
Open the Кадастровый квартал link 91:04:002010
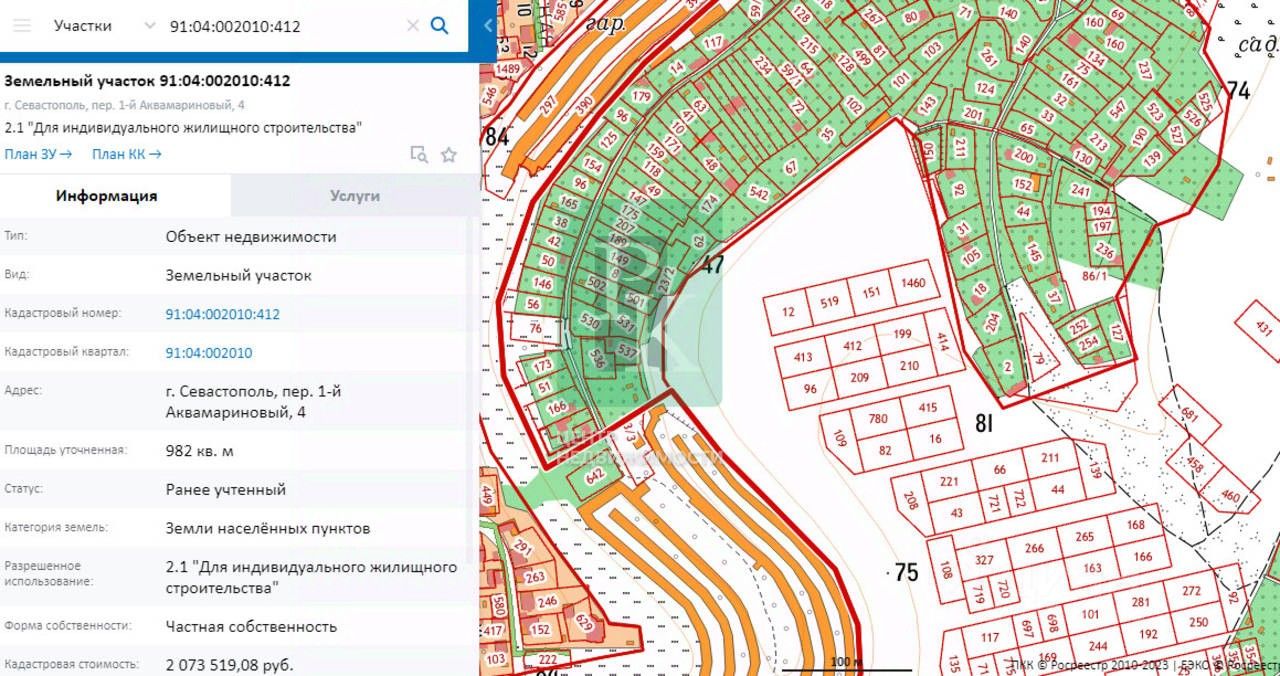pos(208,353)
